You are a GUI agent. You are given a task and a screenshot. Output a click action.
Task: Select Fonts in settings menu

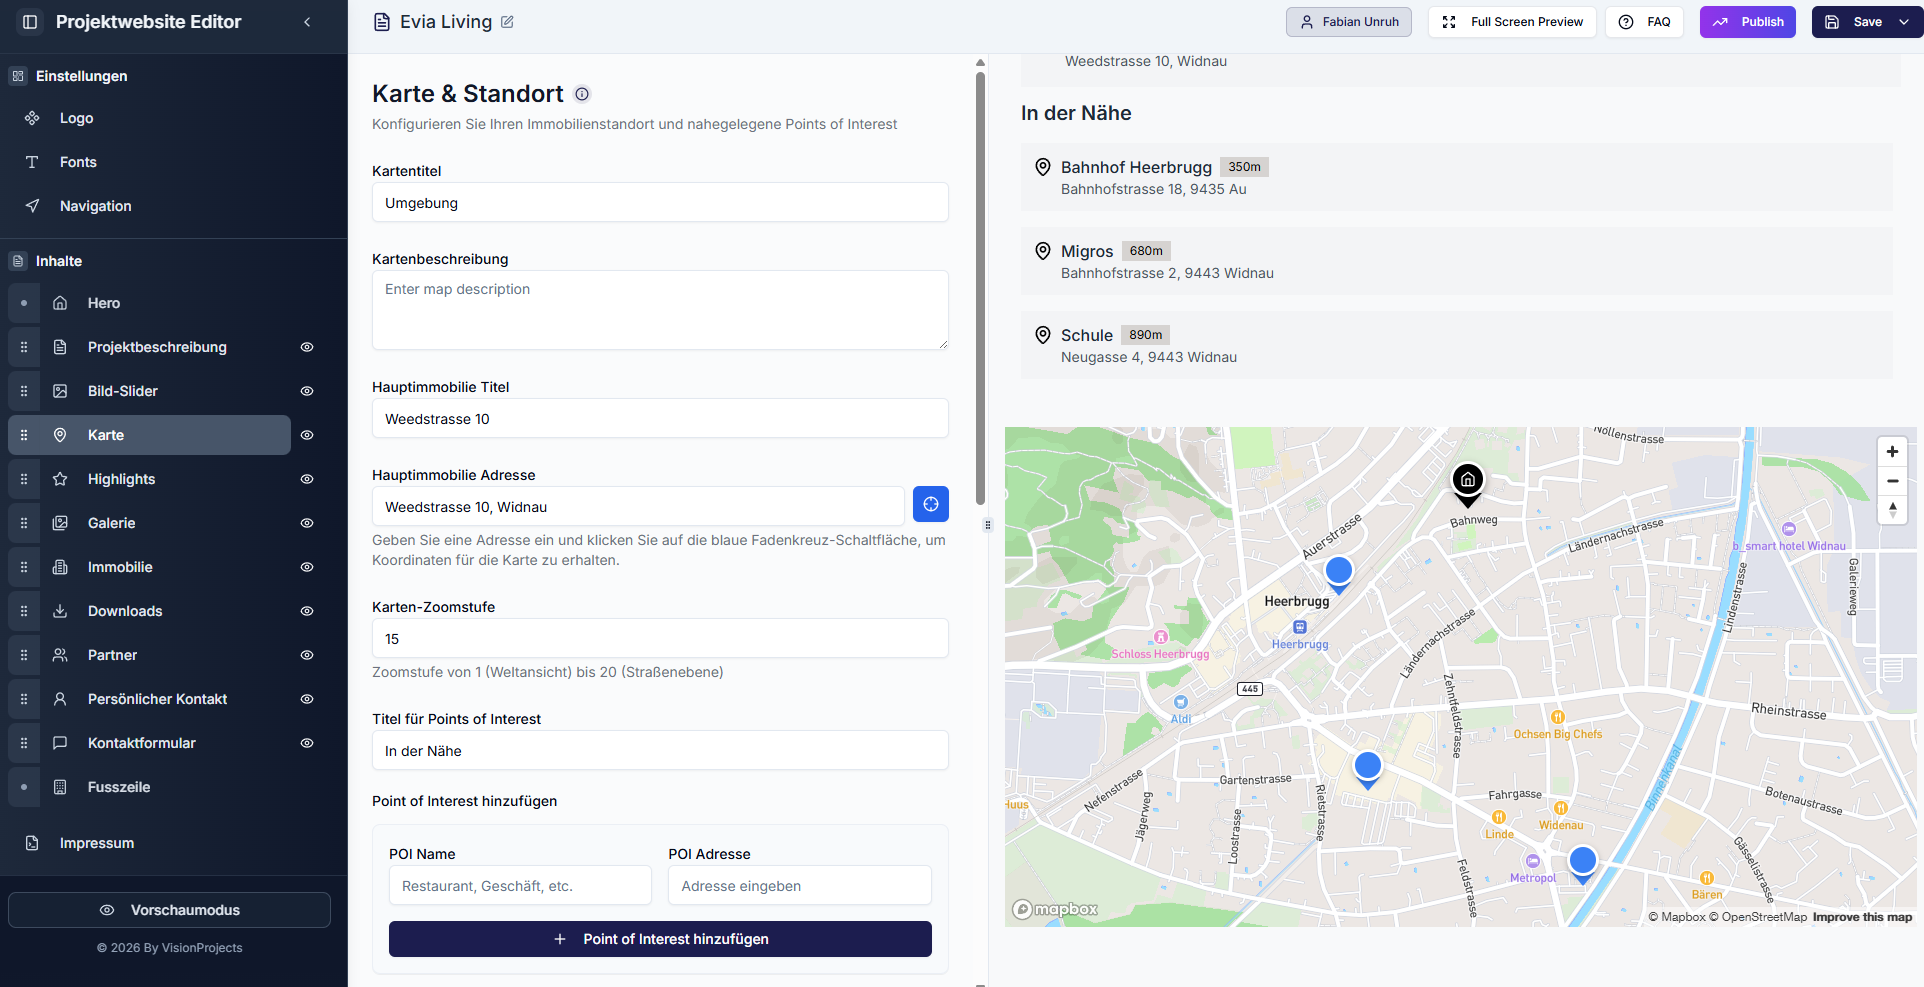coord(78,162)
